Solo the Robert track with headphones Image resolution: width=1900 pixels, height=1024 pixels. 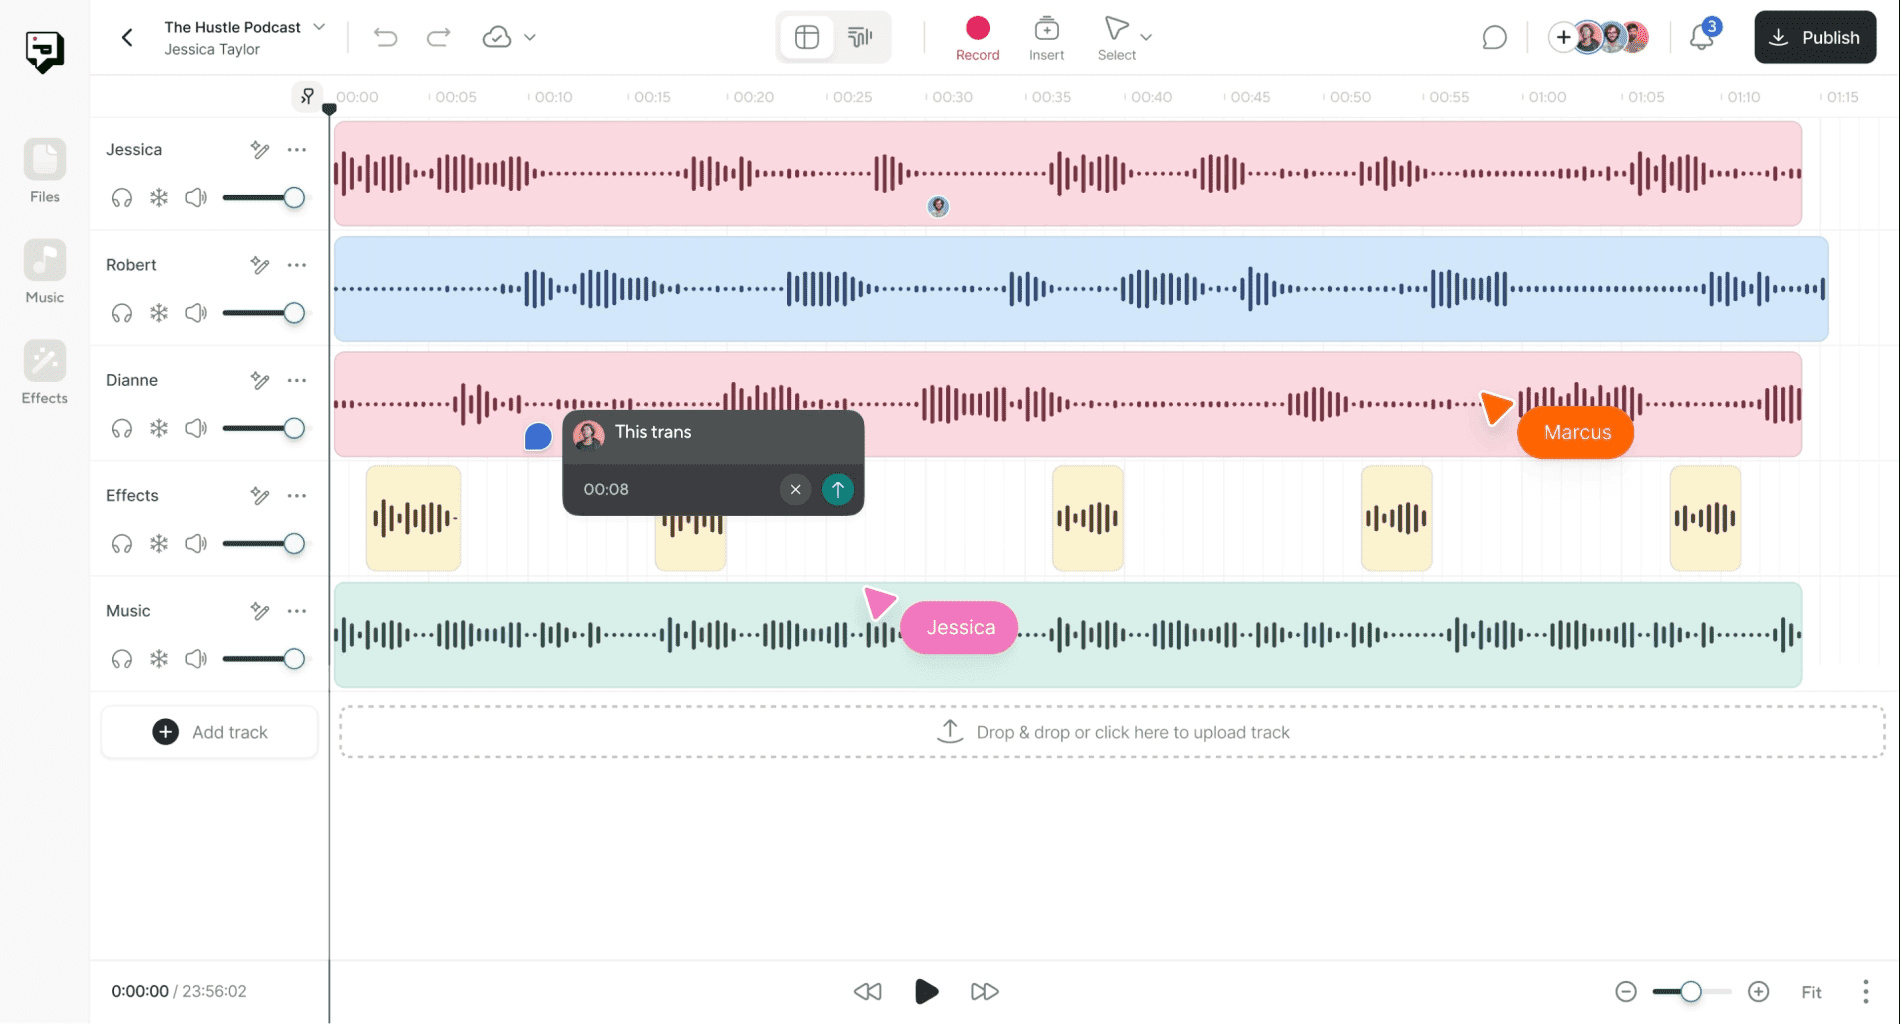click(122, 313)
